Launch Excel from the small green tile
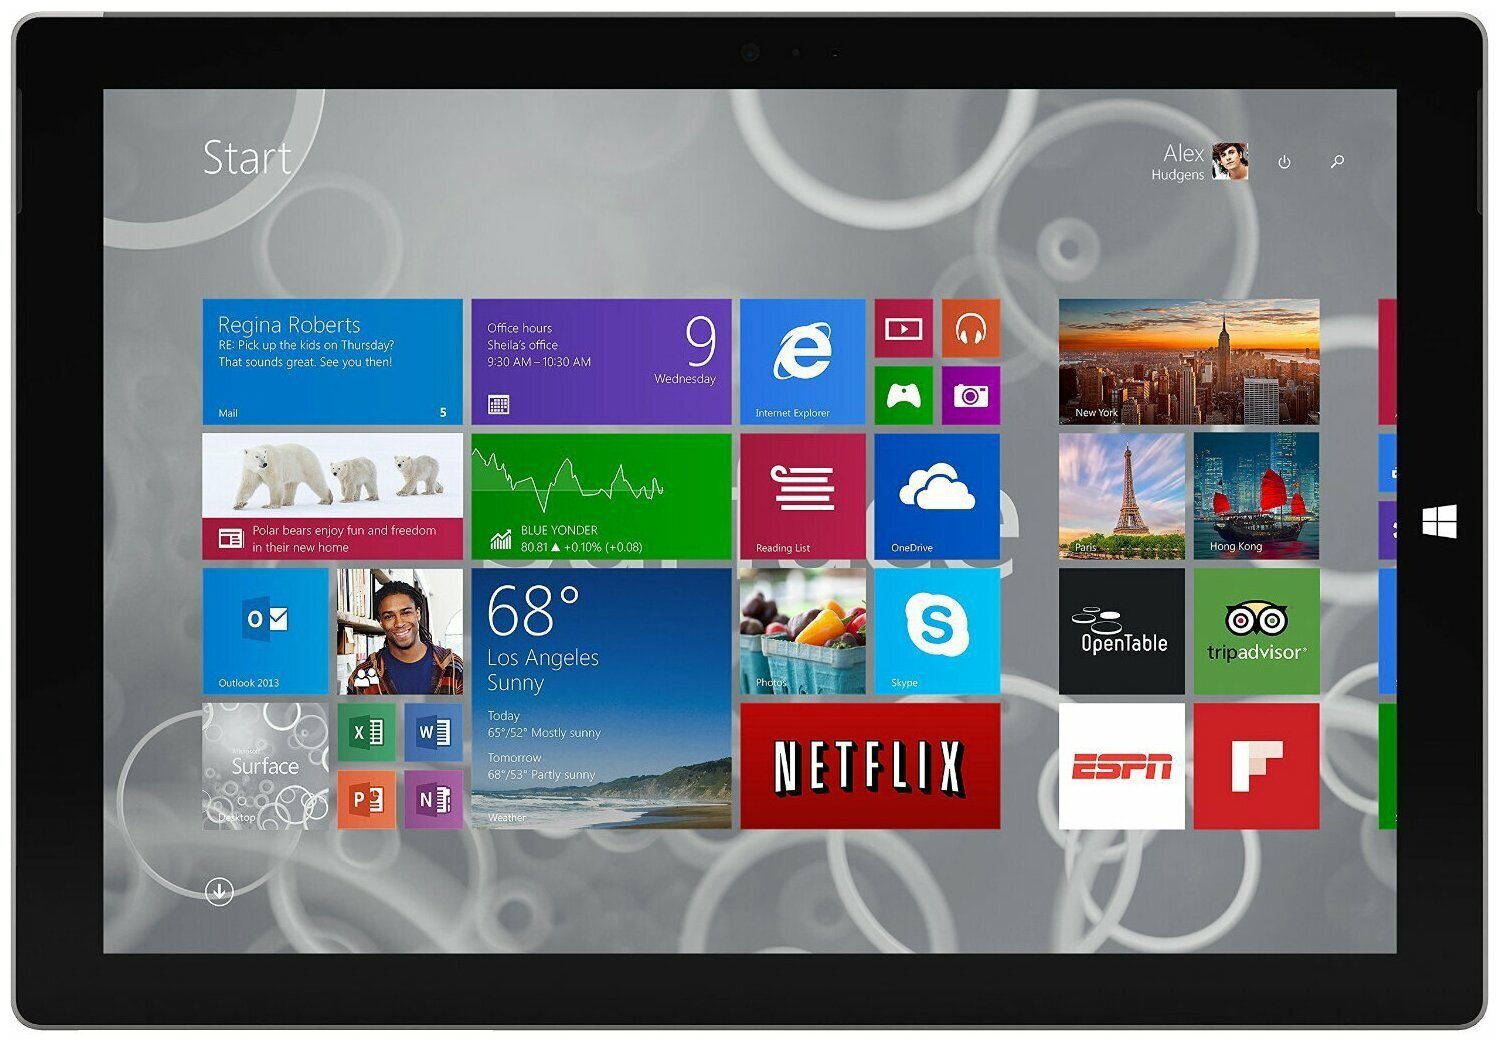 [367, 732]
